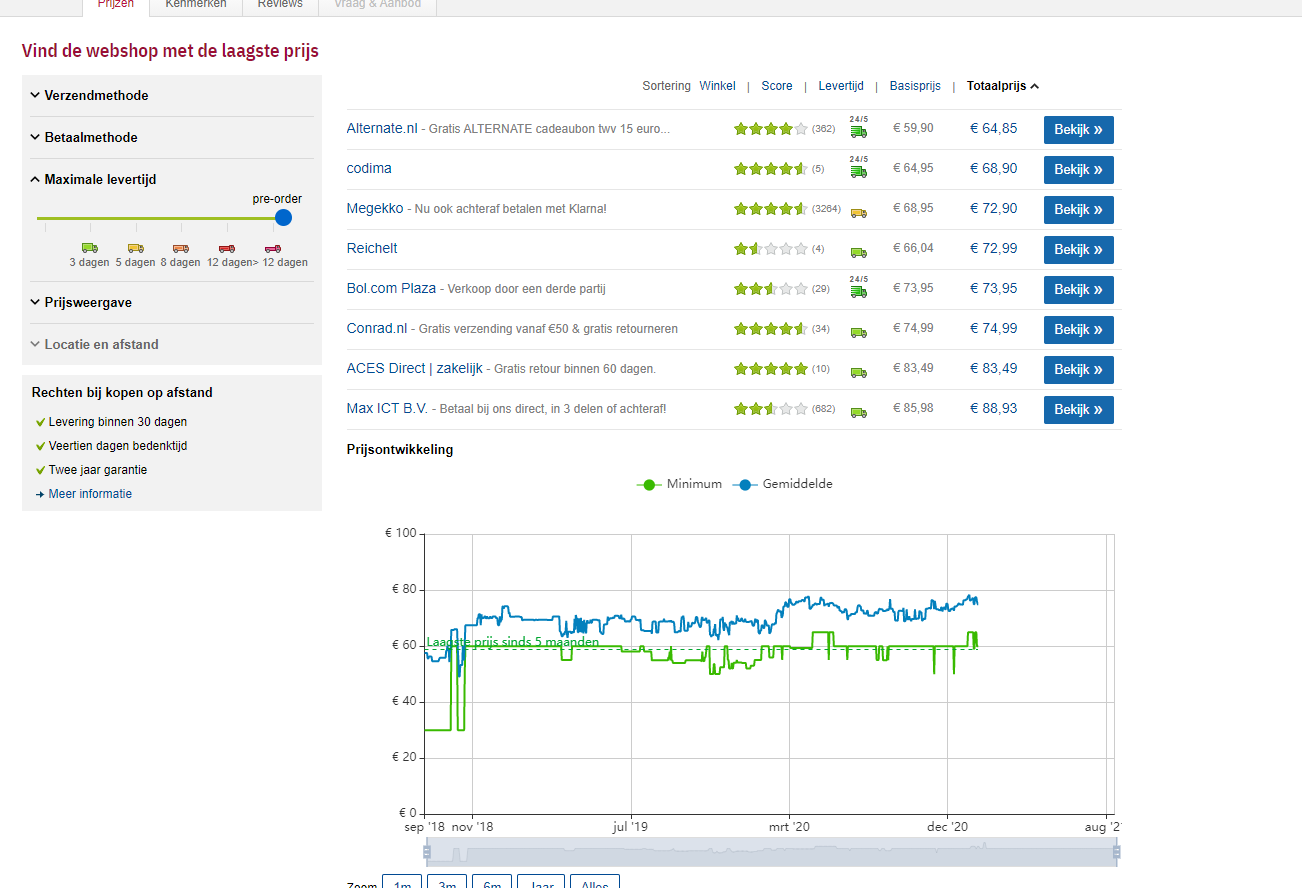Expand the Verzendmethode filter section
1302x888 pixels.
point(96,96)
